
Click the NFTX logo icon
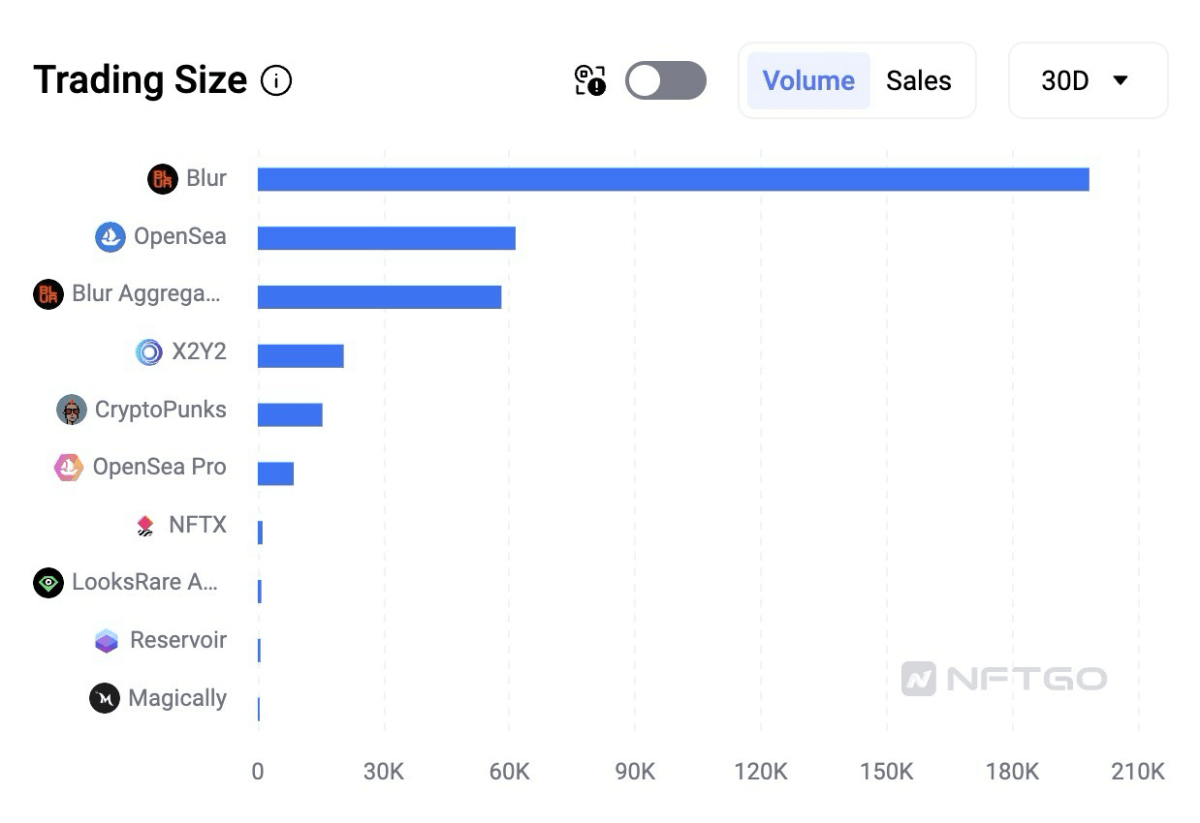[146, 526]
